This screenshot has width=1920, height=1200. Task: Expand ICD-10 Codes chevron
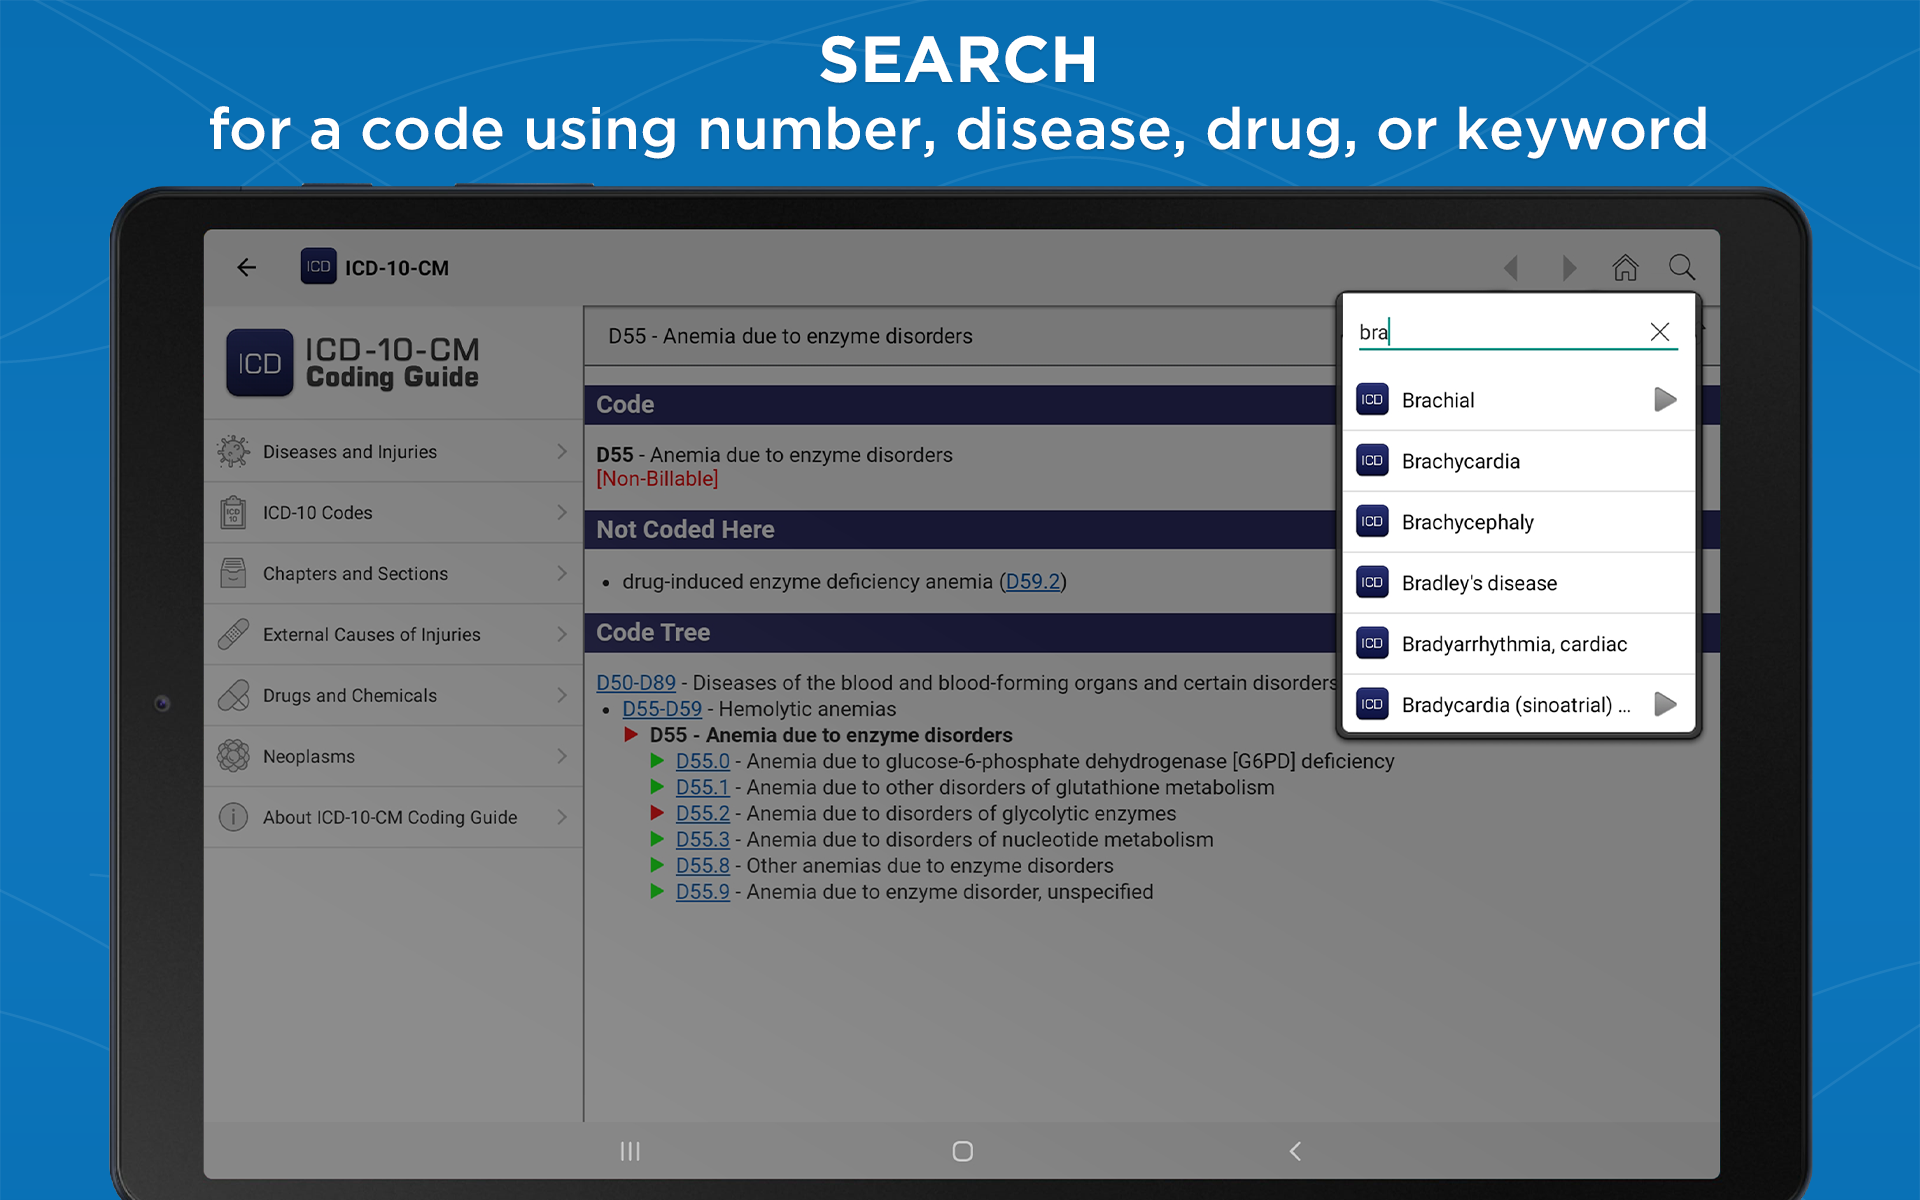562,513
